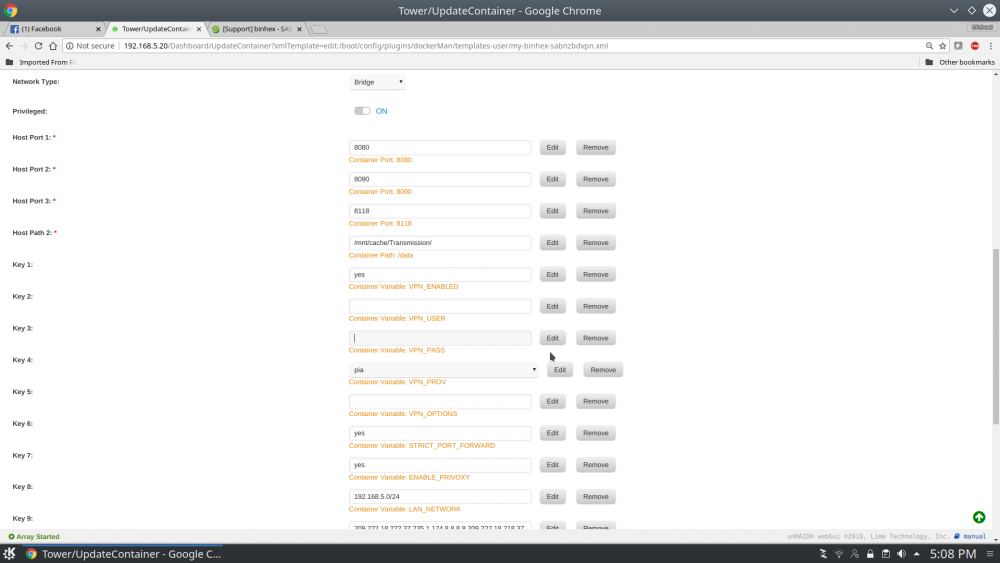Reload the UpdateContainer page
The image size is (1000, 563).
(38, 46)
